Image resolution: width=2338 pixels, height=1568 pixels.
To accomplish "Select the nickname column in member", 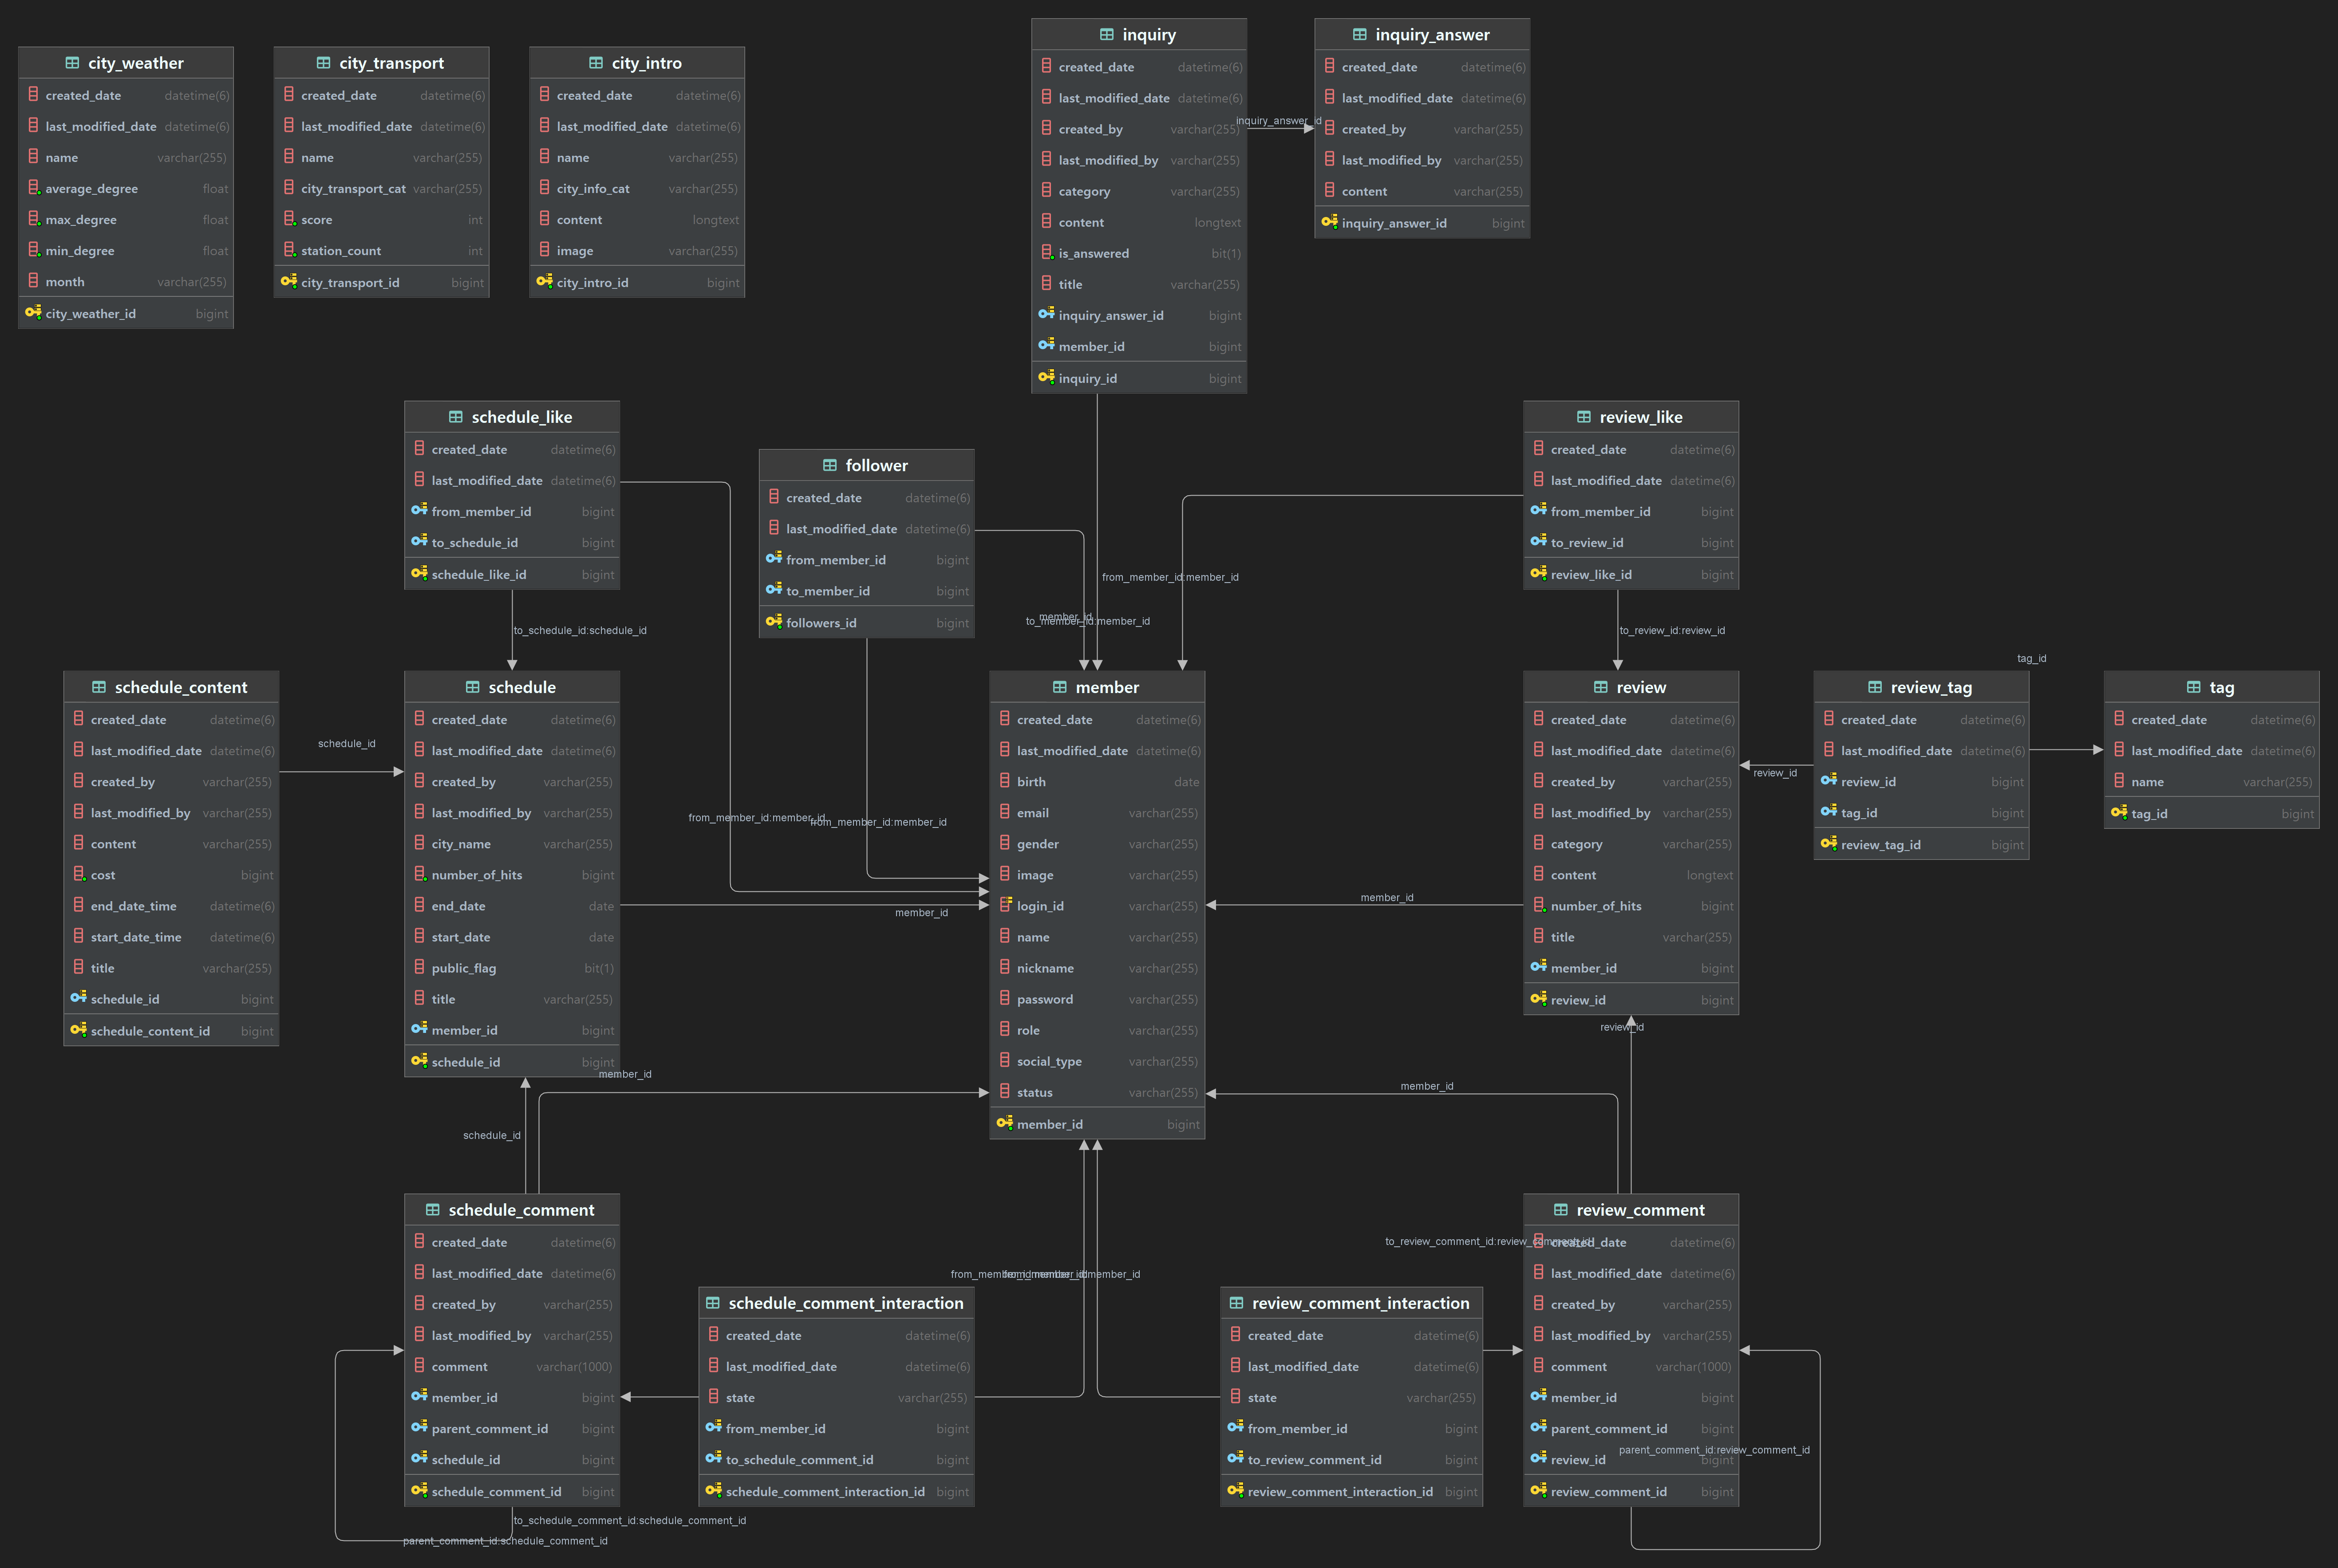I will pyautogui.click(x=1097, y=968).
